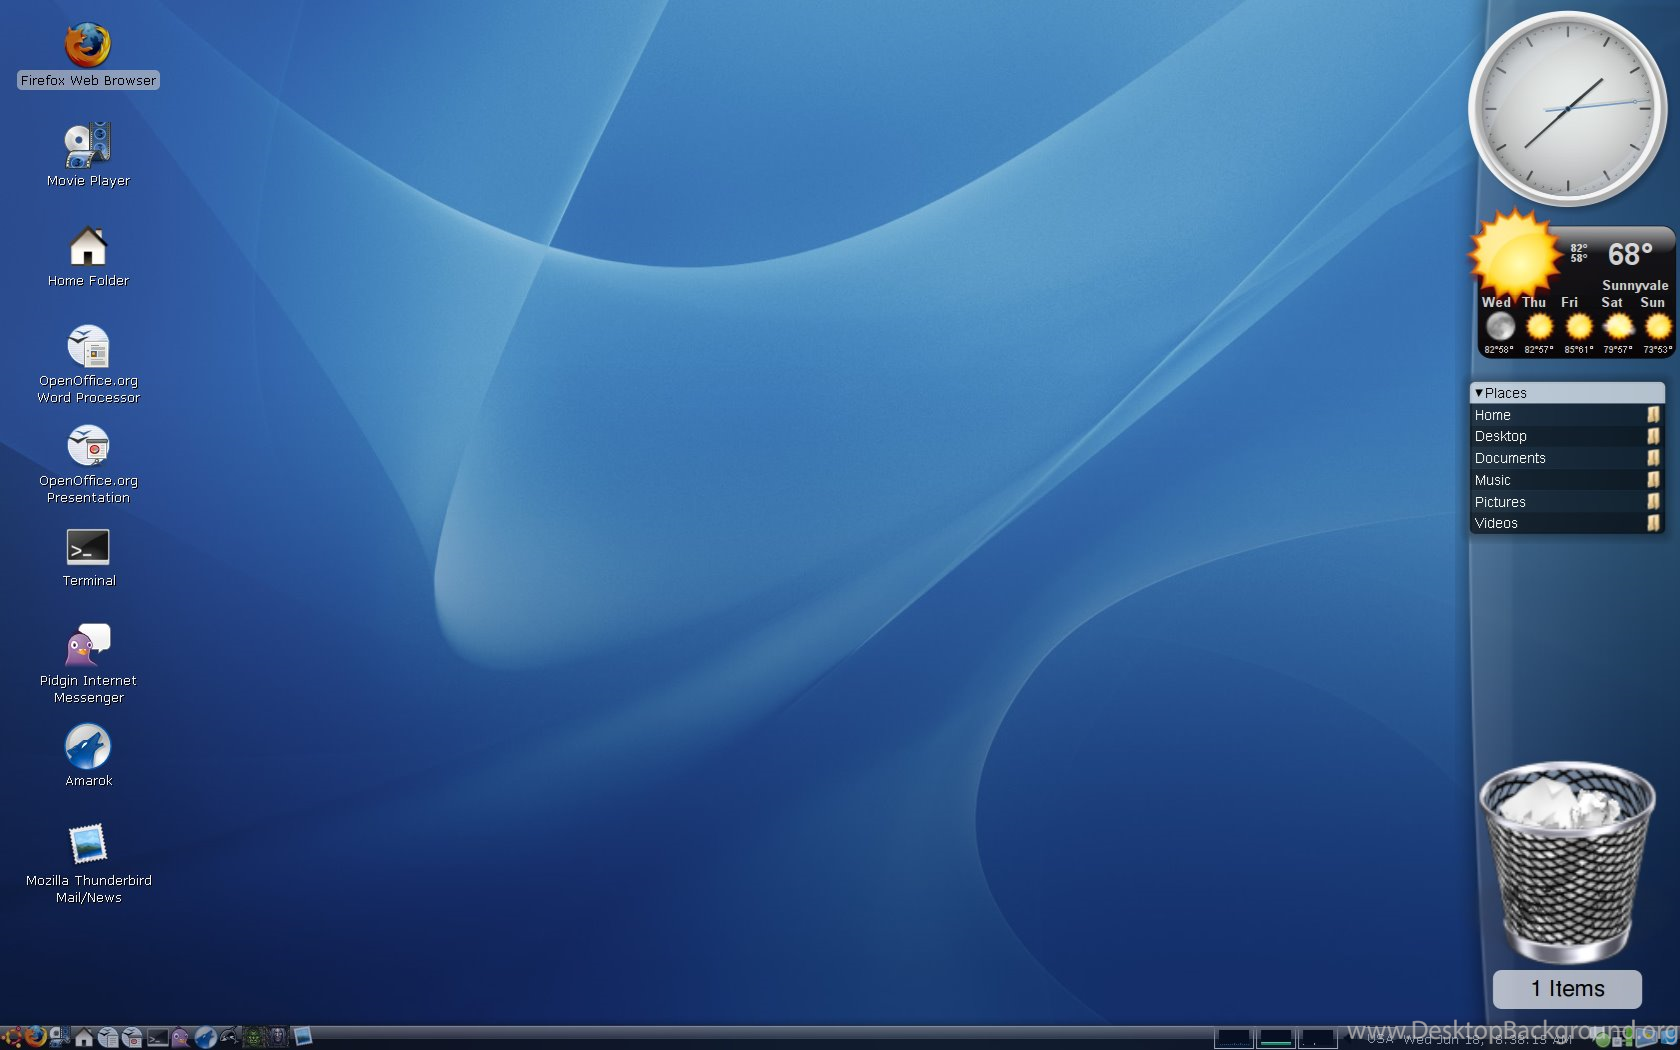1680x1050 pixels.
Task: Launch OpenOffice.org Word Processor desktop icon
Action: (88, 347)
